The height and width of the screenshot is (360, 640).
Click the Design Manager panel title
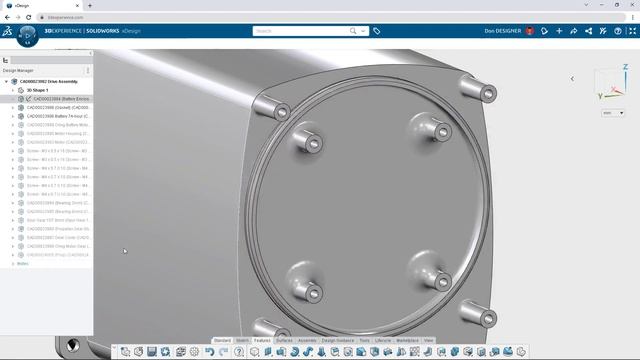coord(18,71)
